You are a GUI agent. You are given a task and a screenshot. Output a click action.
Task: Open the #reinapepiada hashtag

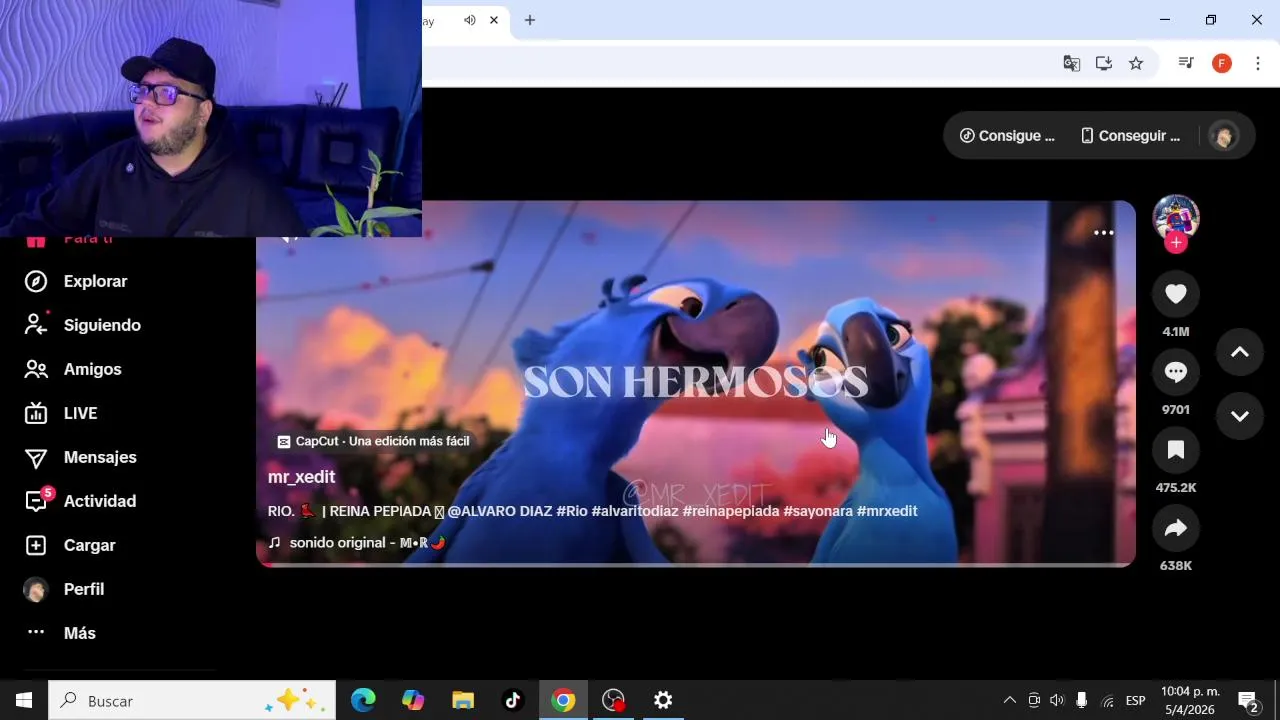pyautogui.click(x=731, y=511)
